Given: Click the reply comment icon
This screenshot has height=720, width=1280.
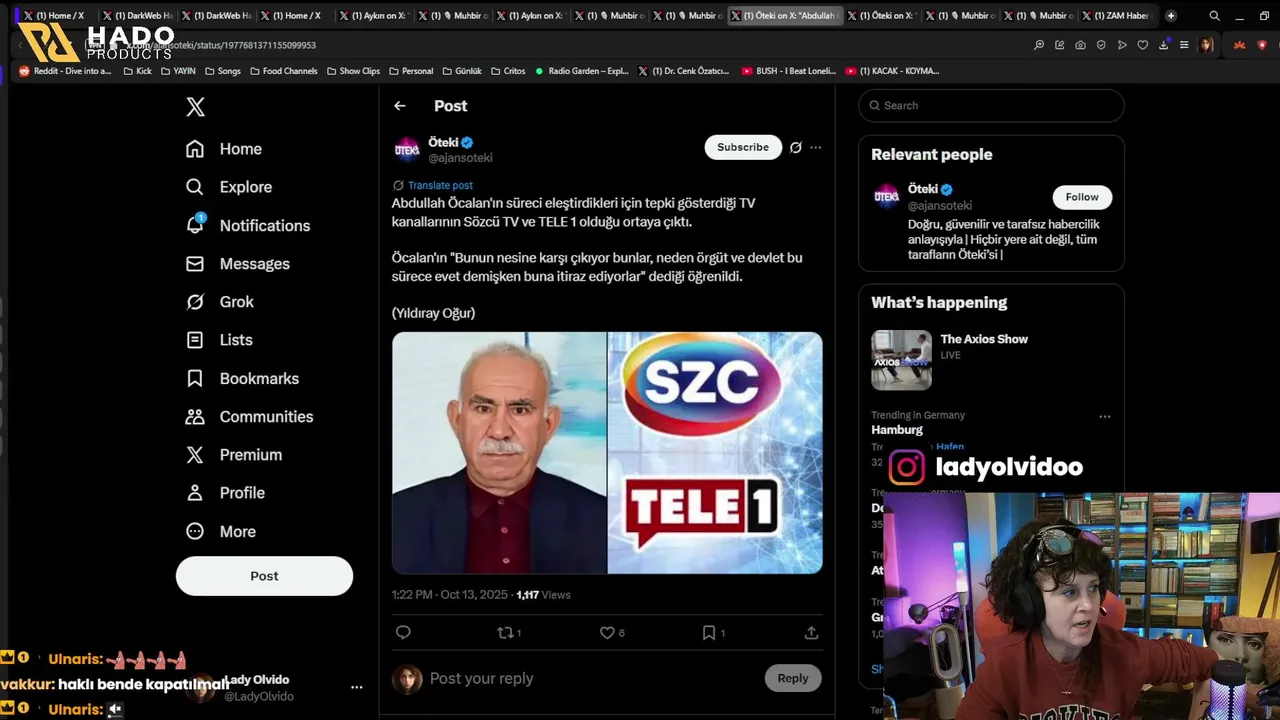Looking at the screenshot, I should point(403,632).
